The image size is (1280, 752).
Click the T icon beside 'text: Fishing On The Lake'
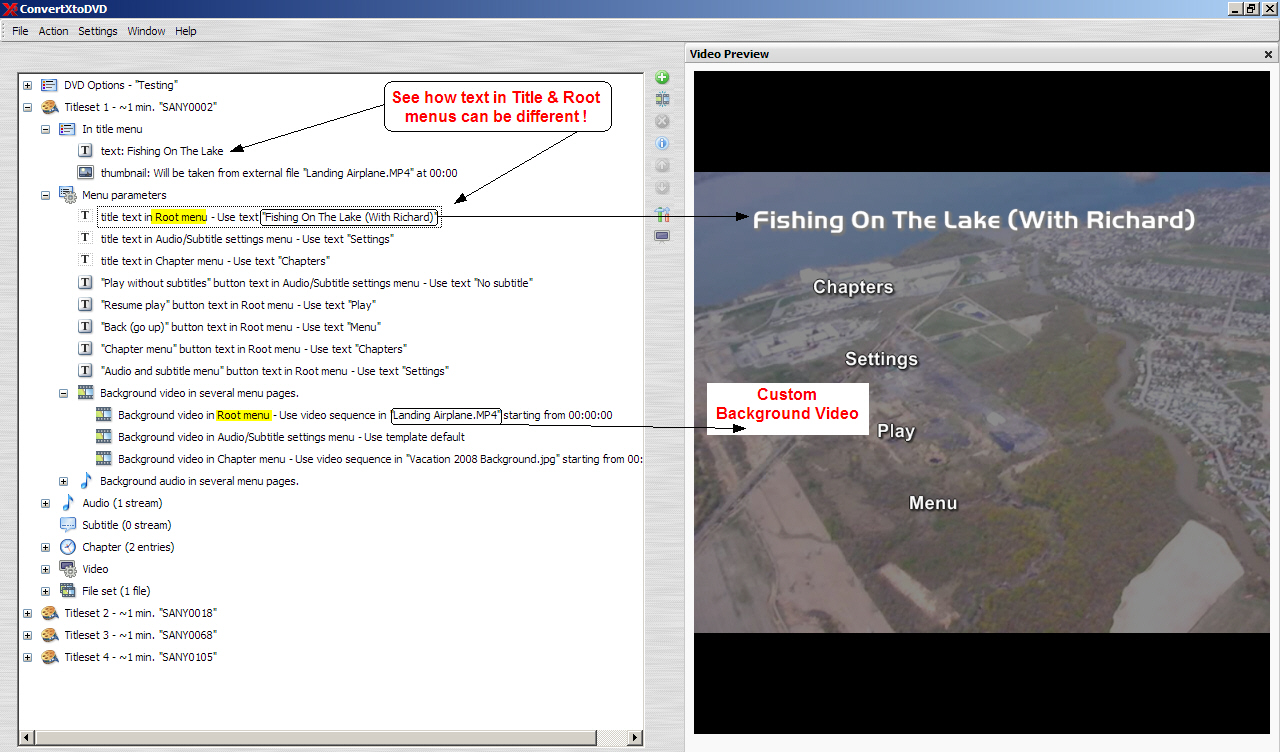click(x=86, y=151)
